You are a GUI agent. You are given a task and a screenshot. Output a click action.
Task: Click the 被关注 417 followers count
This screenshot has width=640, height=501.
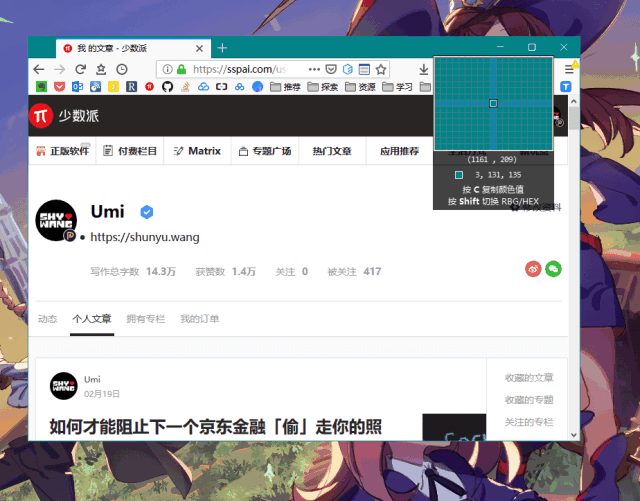tap(354, 272)
